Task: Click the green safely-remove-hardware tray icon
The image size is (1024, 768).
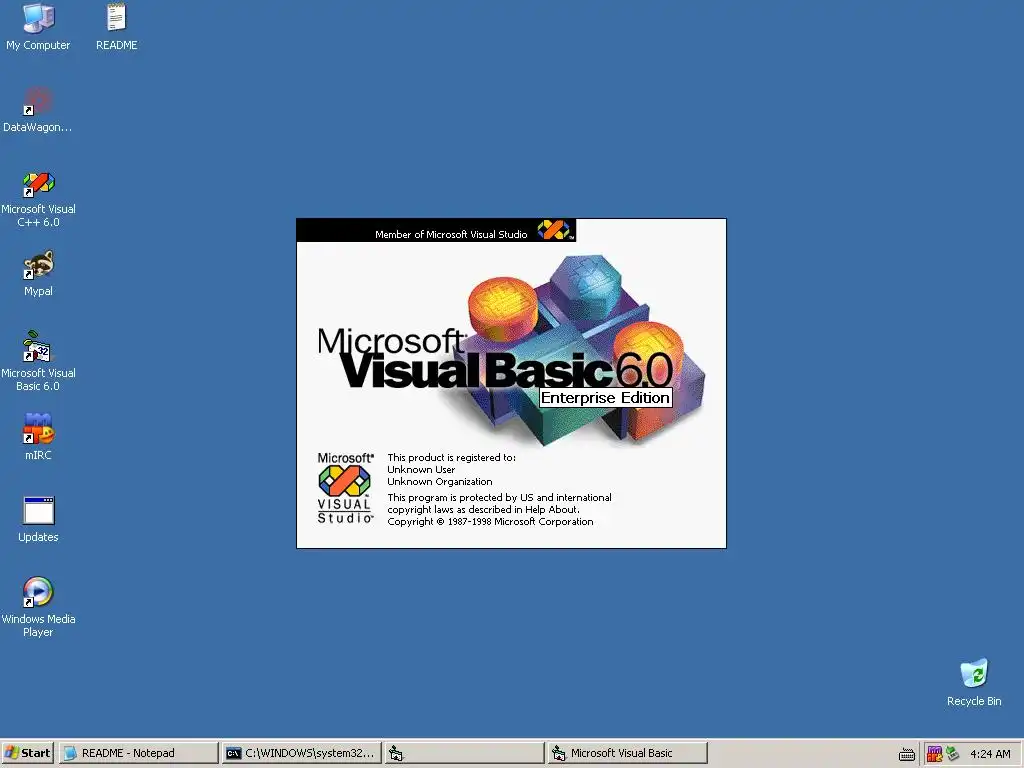Action: click(x=953, y=754)
